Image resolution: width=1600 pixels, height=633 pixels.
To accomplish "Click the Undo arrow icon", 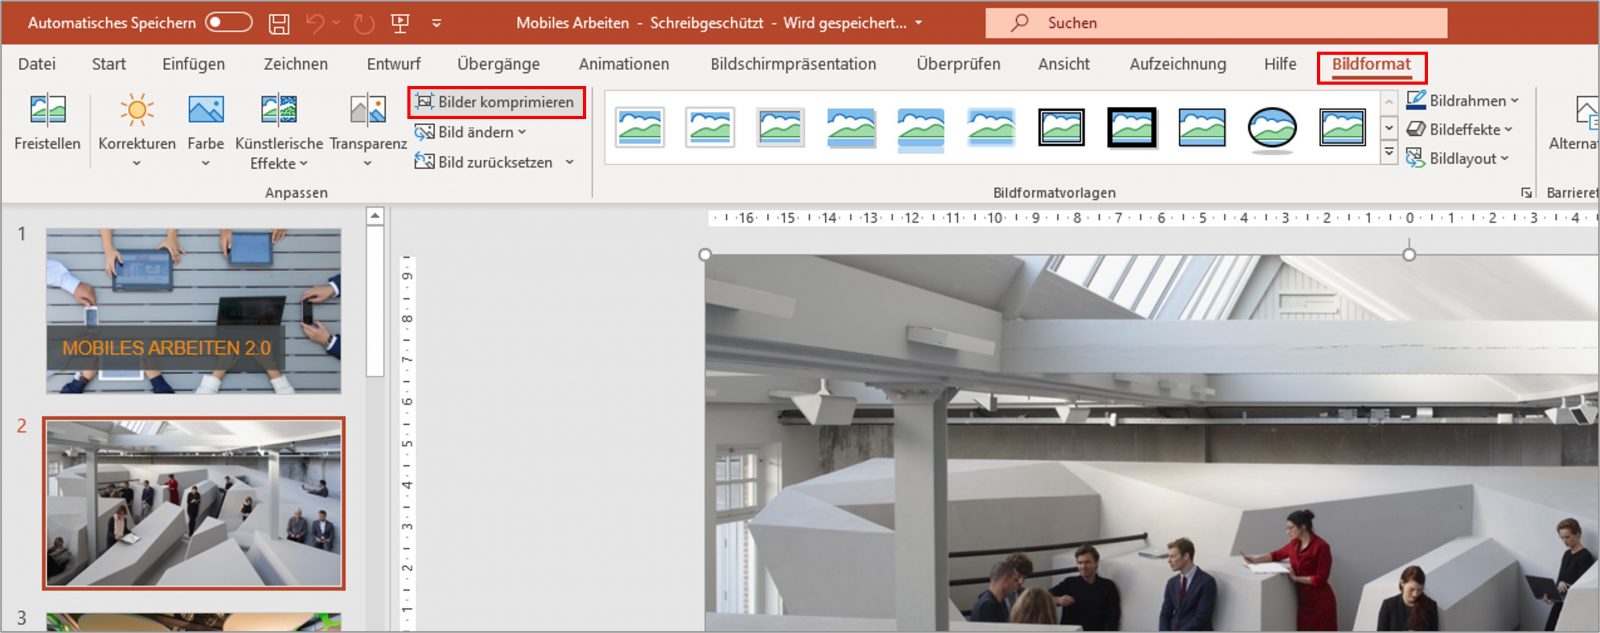I will pos(315,23).
